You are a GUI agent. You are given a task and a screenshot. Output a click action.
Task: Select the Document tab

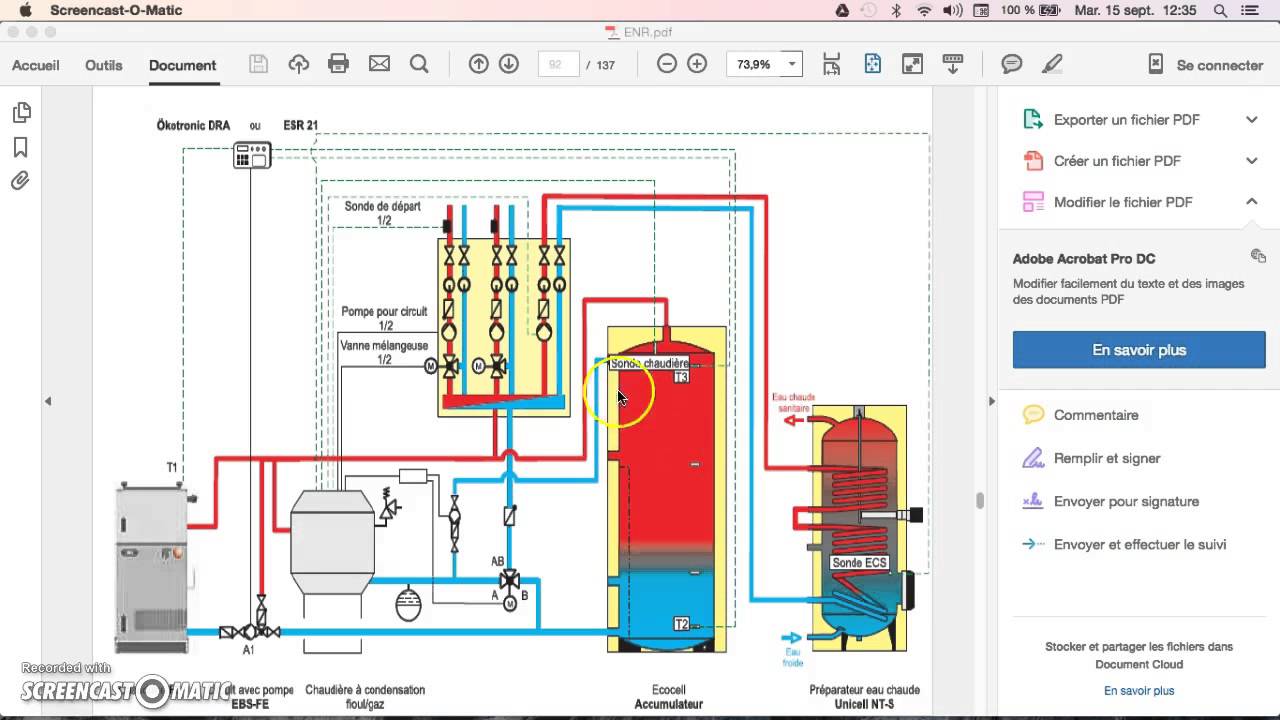[182, 65]
